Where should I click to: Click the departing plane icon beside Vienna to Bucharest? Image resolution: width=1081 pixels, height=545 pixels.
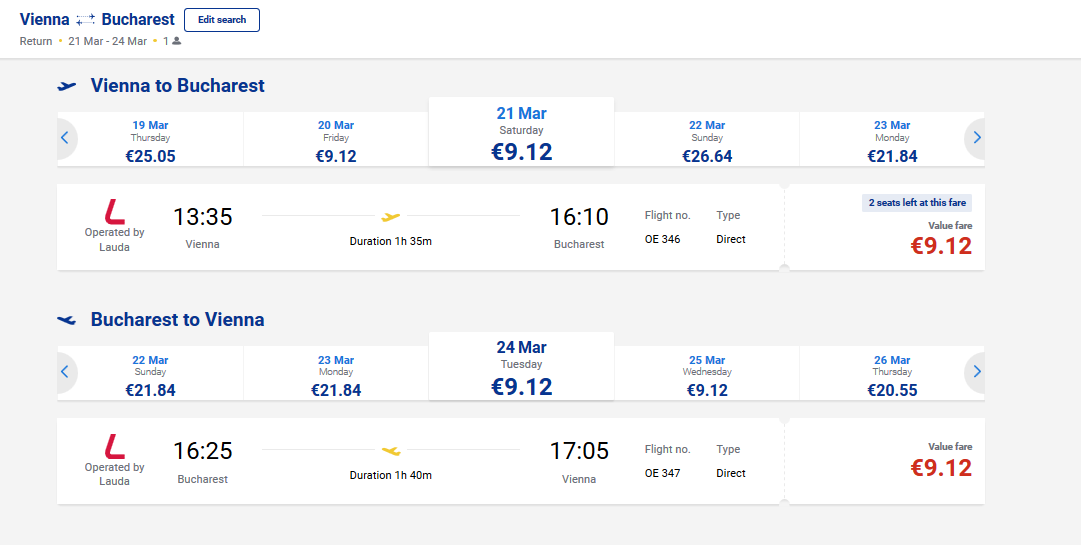pyautogui.click(x=67, y=86)
